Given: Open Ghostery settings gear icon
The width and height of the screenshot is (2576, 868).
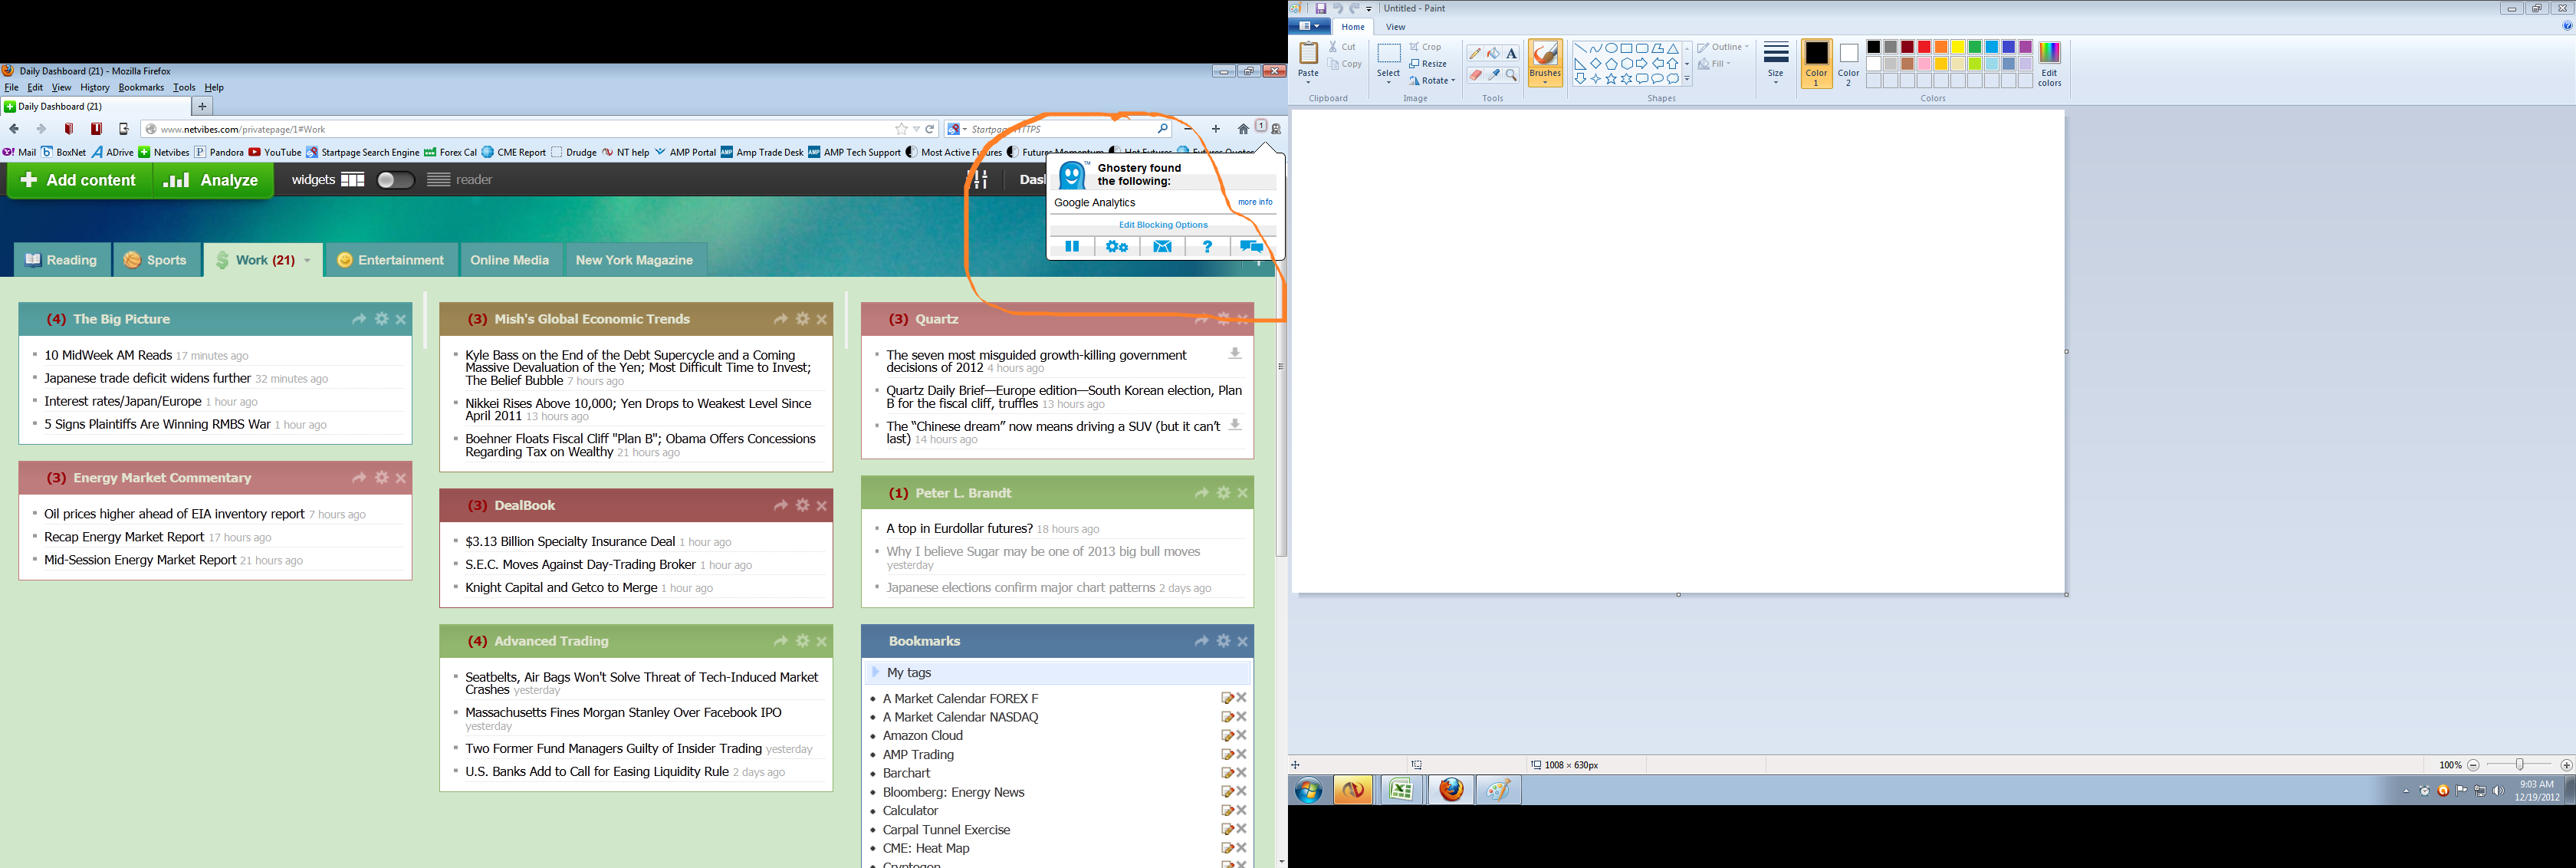Looking at the screenshot, I should [1117, 247].
